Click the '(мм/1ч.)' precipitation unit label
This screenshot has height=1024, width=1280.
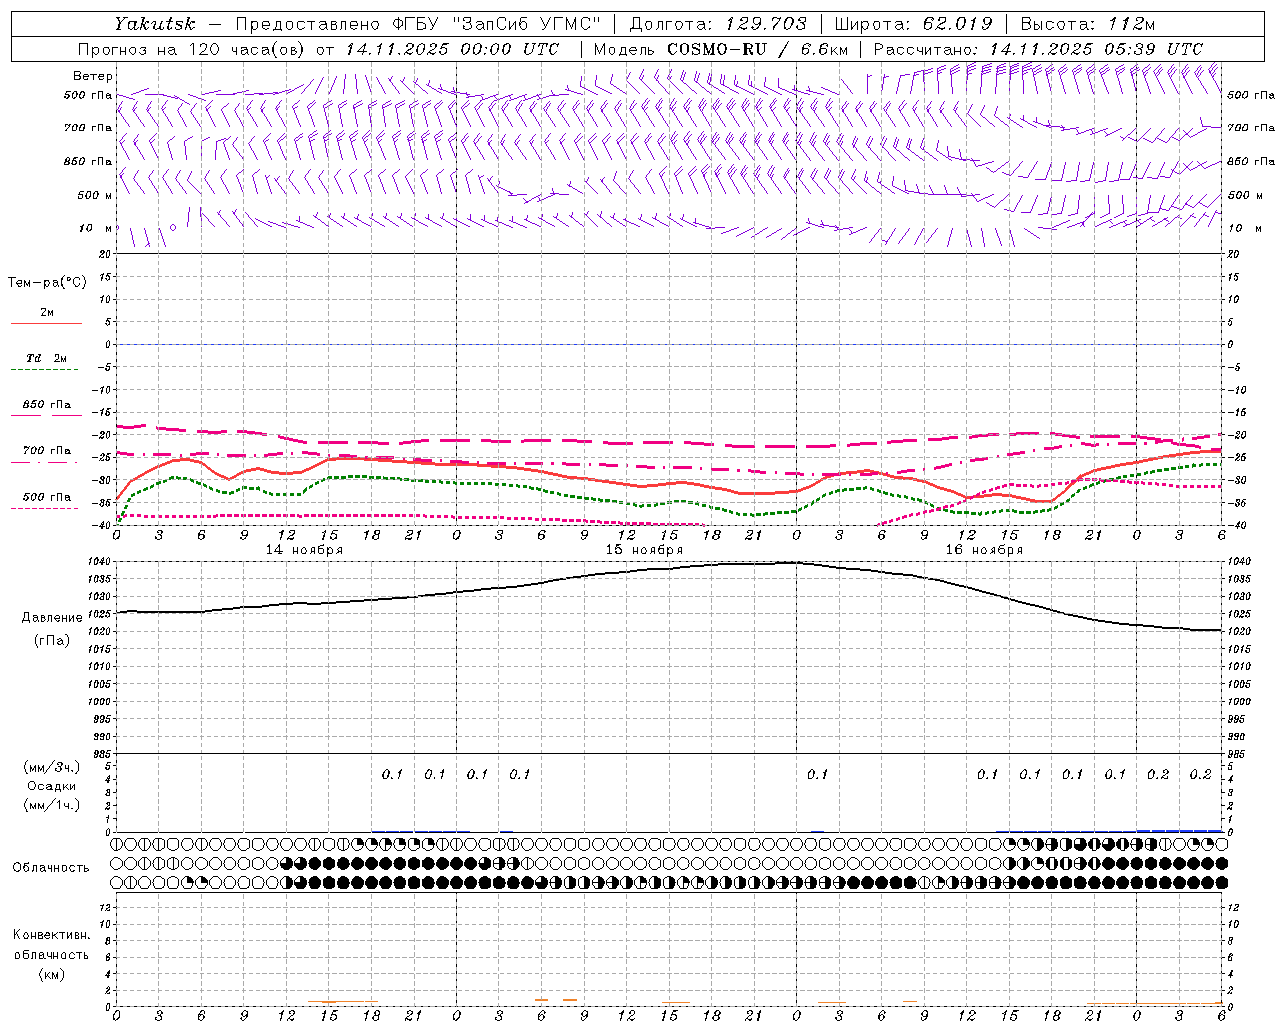[x=52, y=805]
